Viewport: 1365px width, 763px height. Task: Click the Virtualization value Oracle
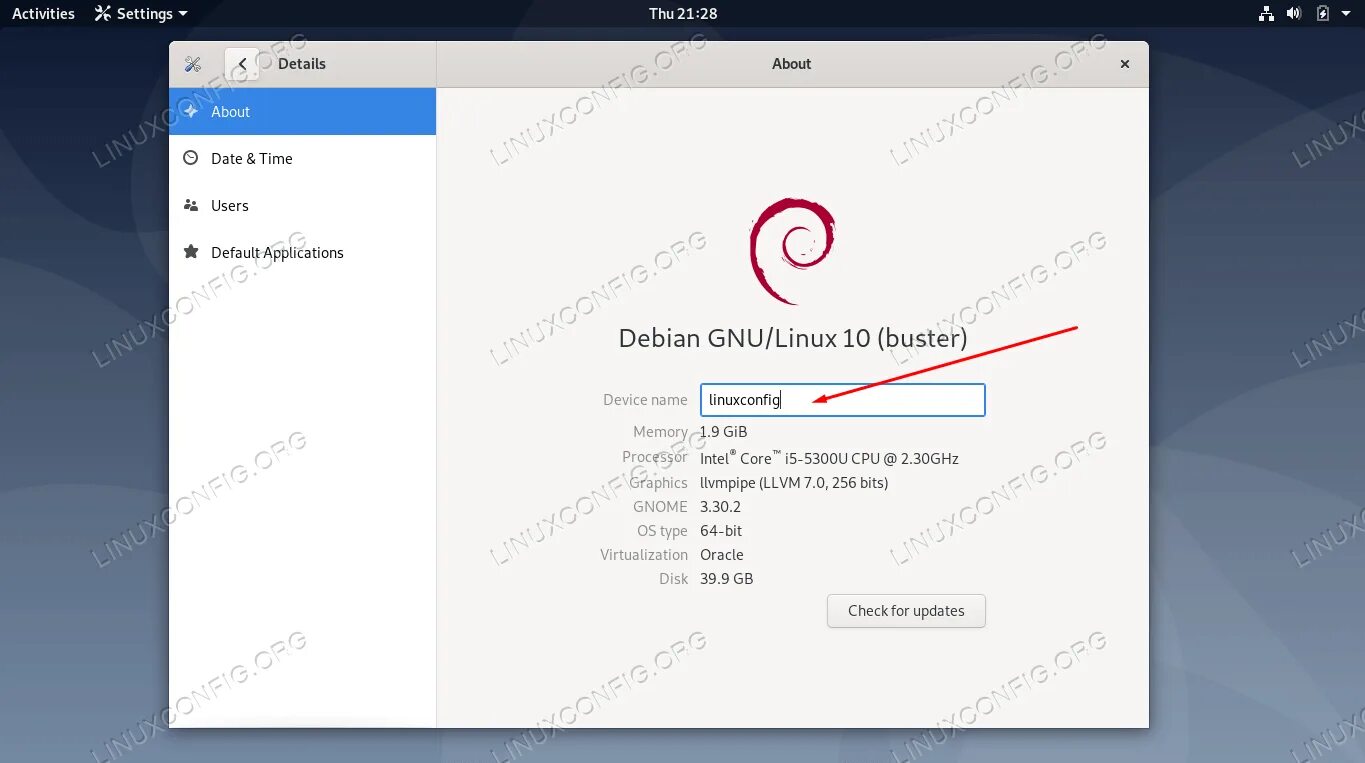(x=722, y=555)
